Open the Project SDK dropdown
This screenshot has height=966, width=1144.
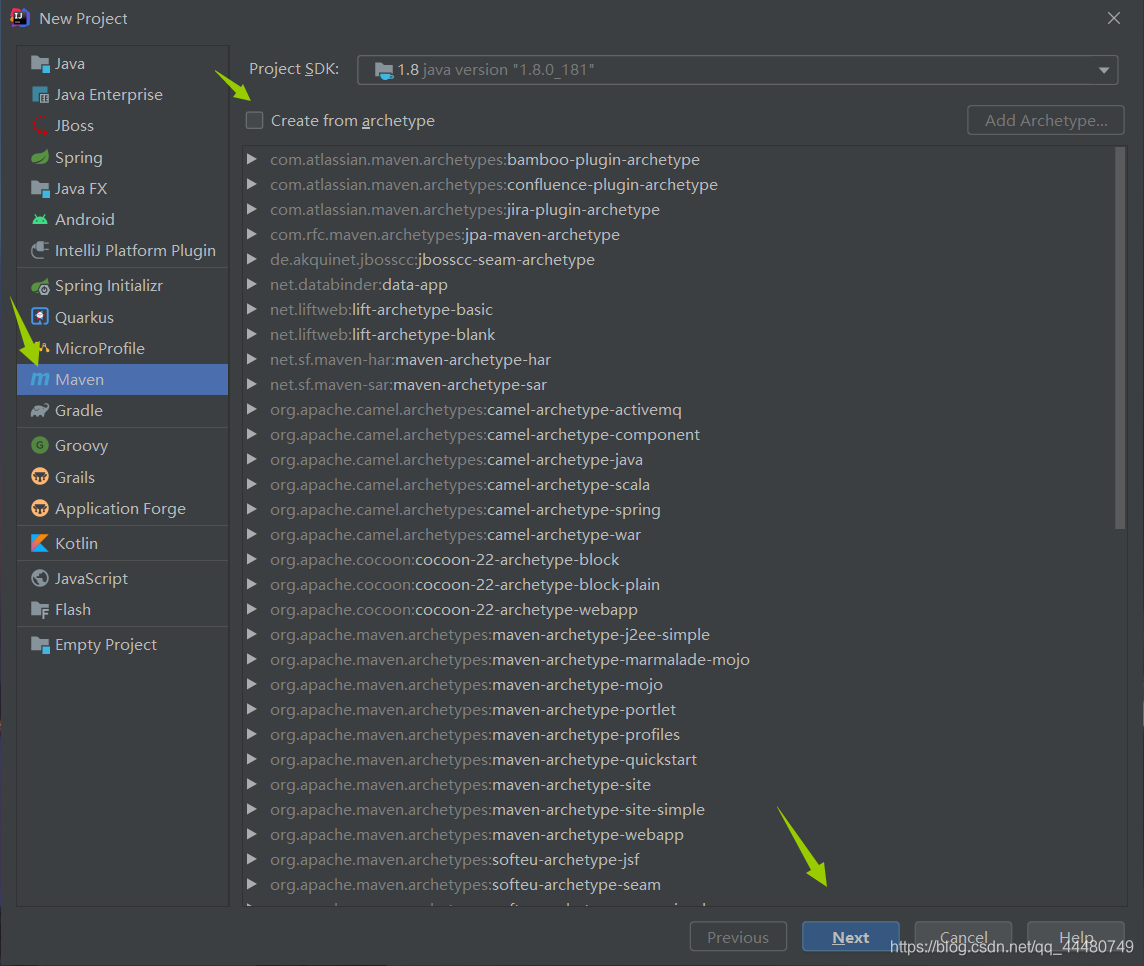coord(1103,70)
